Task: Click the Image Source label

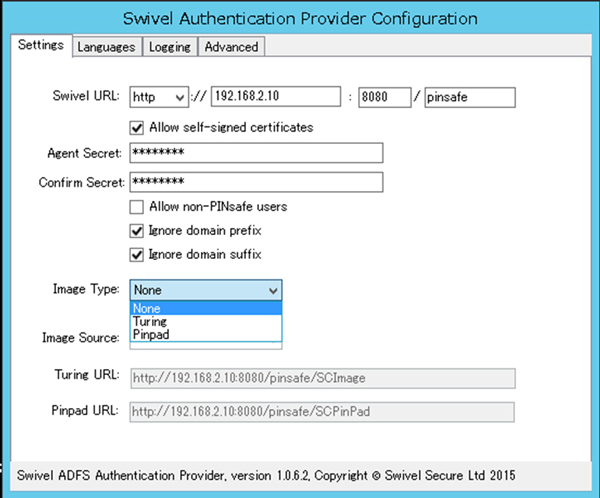Action: tap(81, 338)
